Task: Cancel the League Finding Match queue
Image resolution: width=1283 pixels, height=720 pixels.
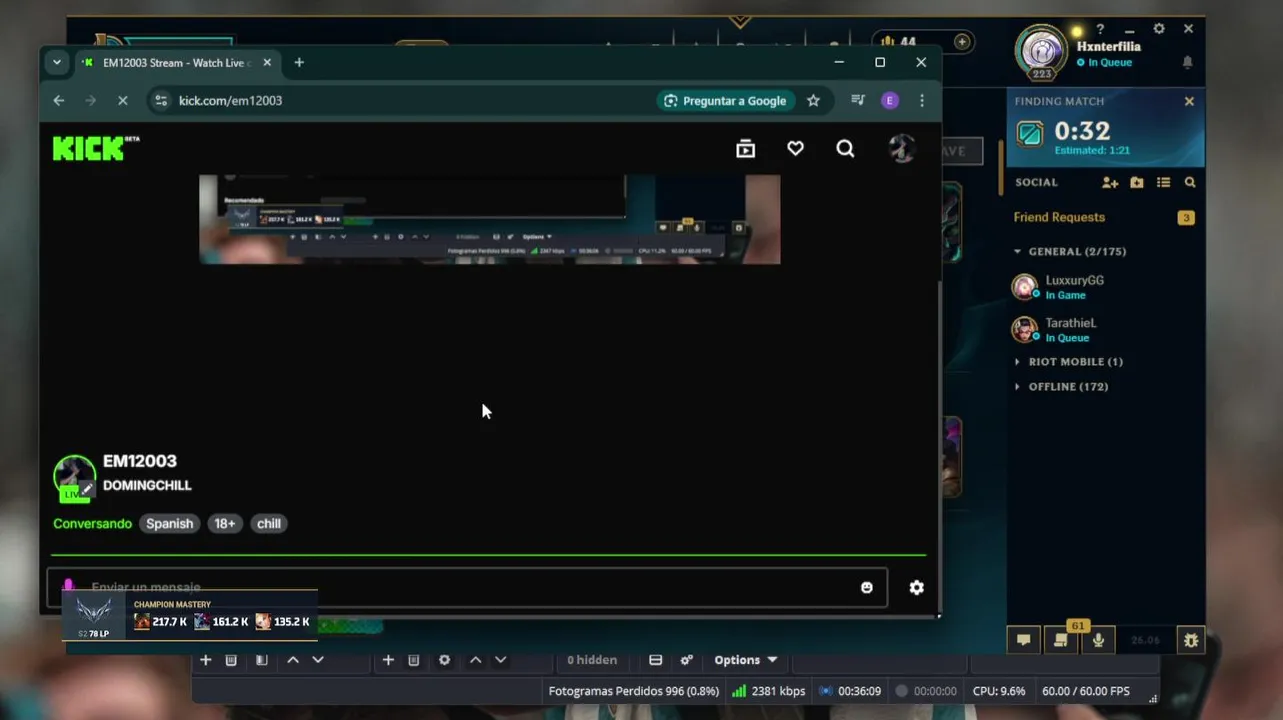Action: coord(1189,101)
